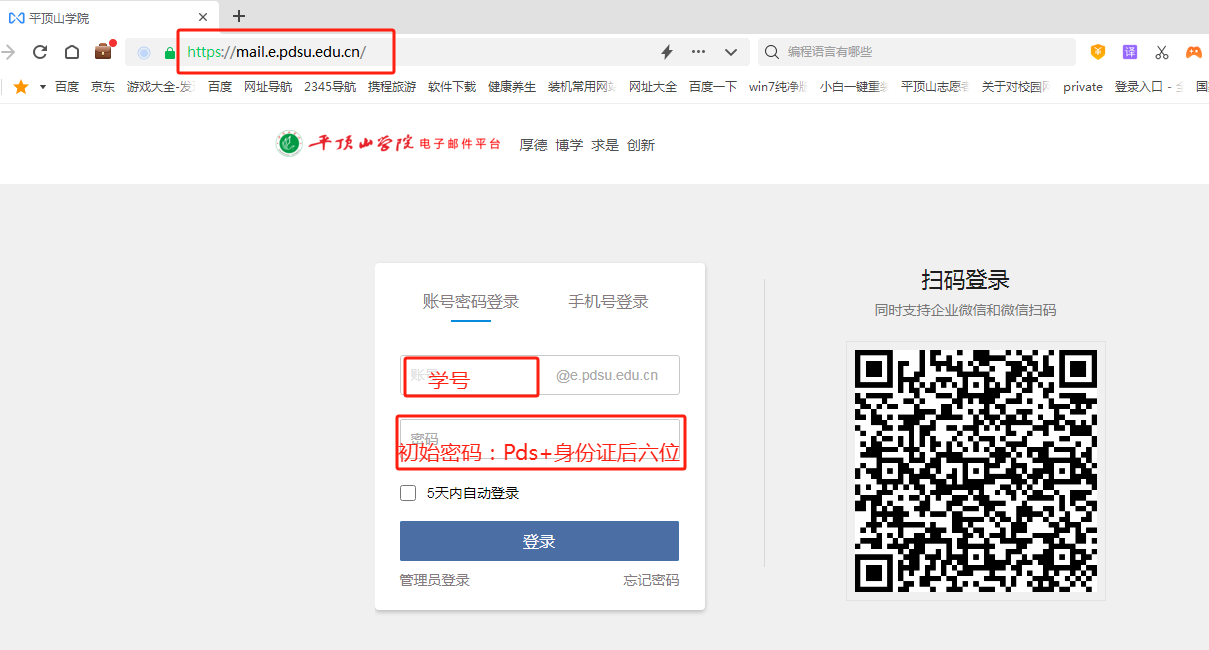Open the 京东 bookmark
1209x650 pixels.
(x=103, y=87)
